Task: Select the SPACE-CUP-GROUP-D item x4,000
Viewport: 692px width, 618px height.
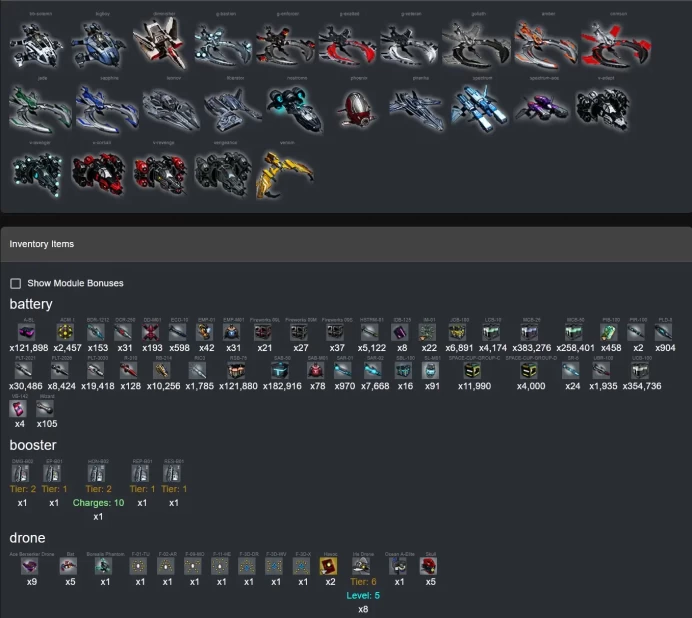Action: coord(529,370)
